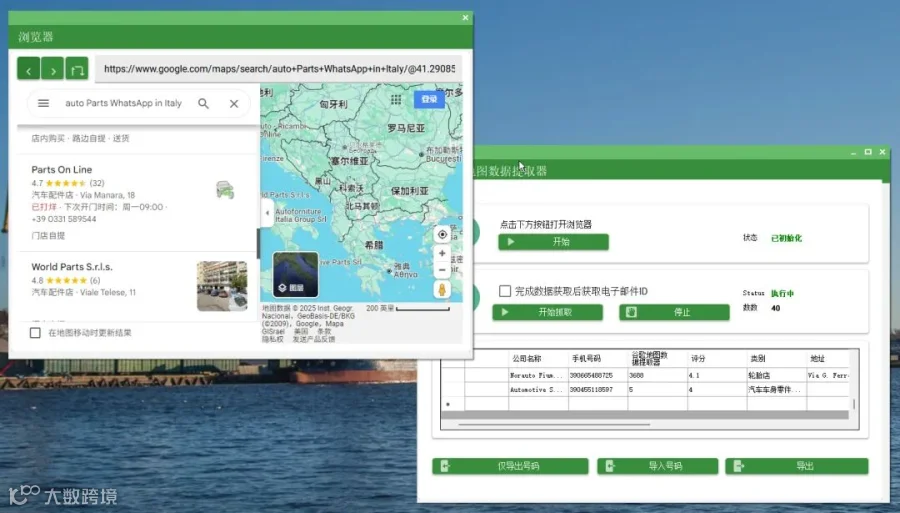The height and width of the screenshot is (513, 900).
Task: Close the extractor window
Action: coord(882,152)
